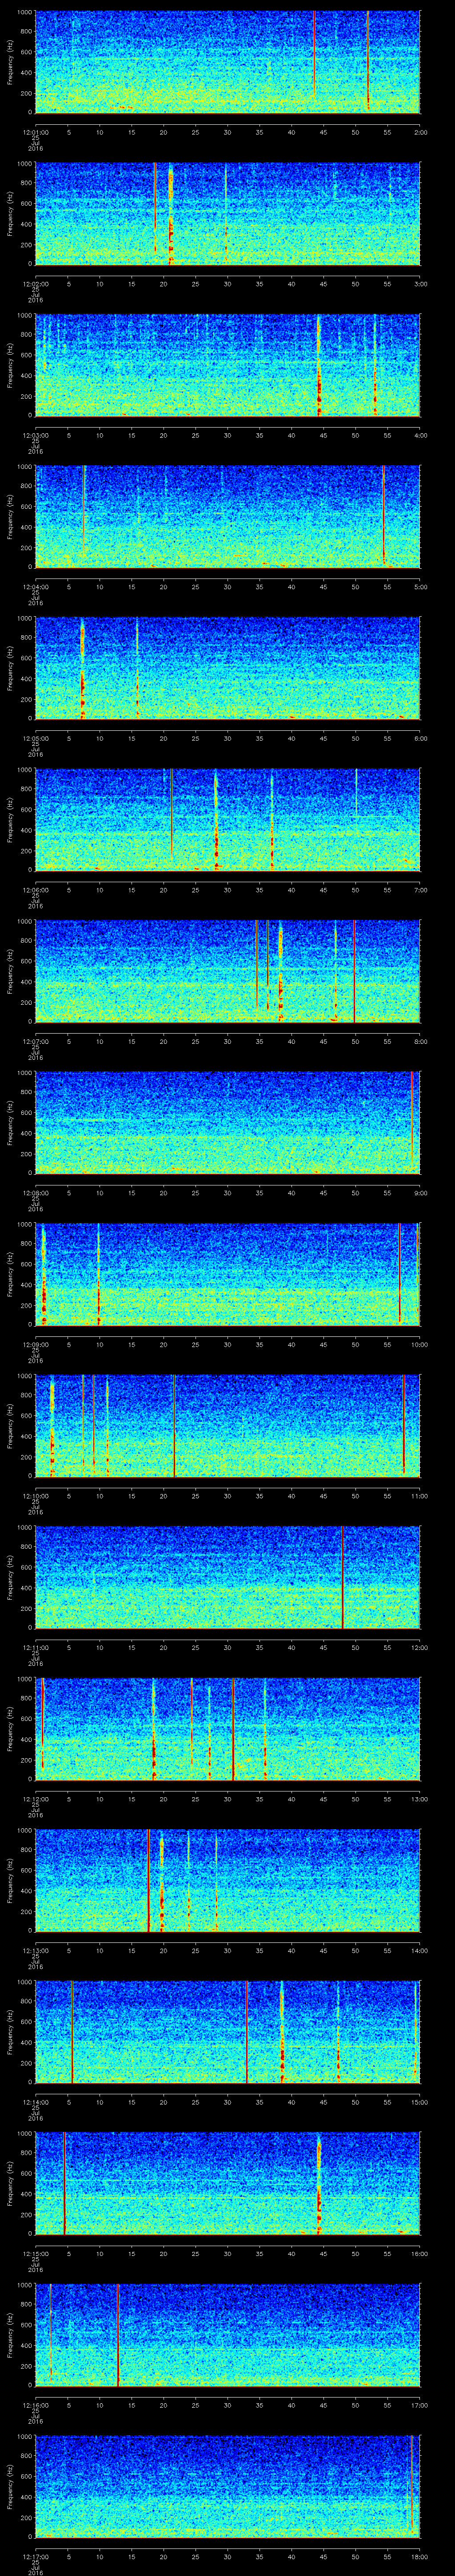The image size is (455, 2576).
Task: Open the spectrogram starting at 12:07:00
Action: 228,971
